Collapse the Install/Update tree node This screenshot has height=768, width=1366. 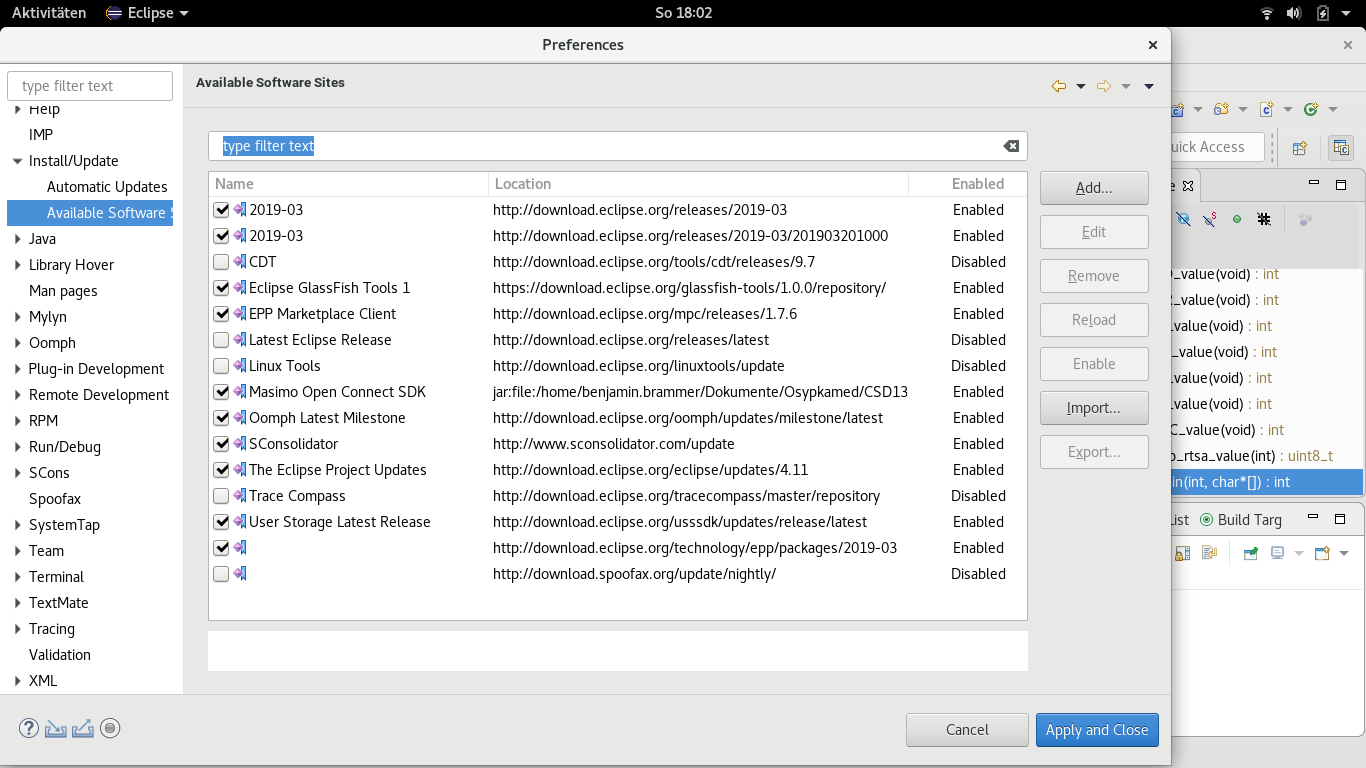17,161
